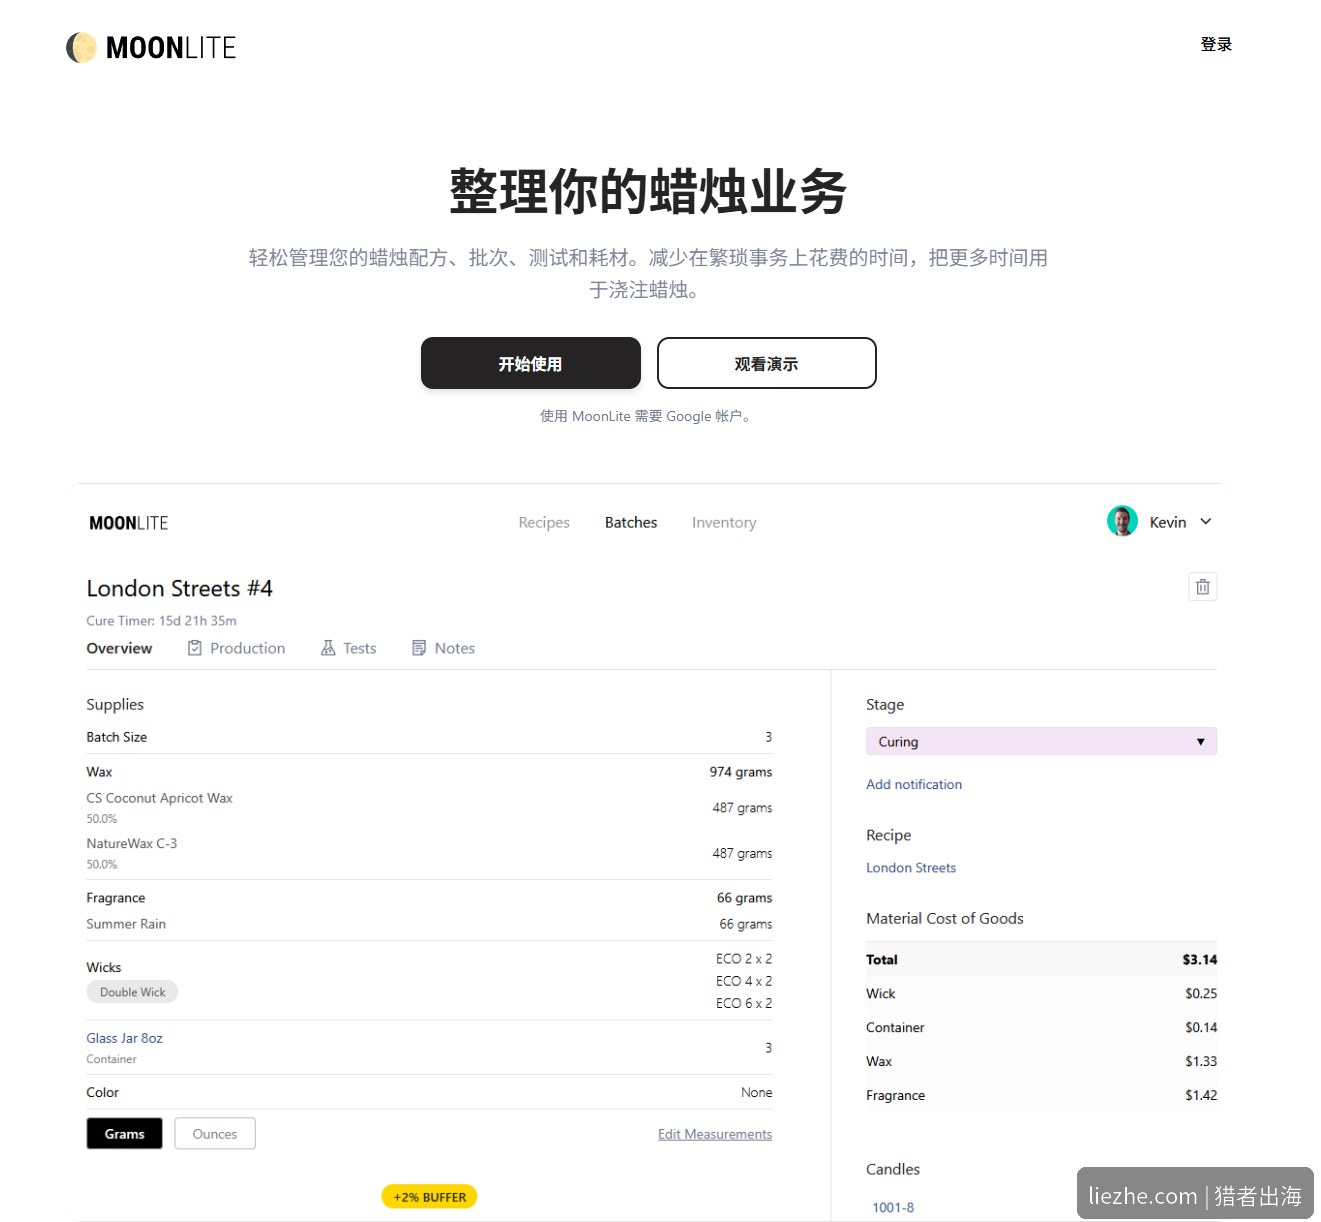Click the ECO 4 x 2 wick entry
The image size is (1321, 1222).
[744, 981]
